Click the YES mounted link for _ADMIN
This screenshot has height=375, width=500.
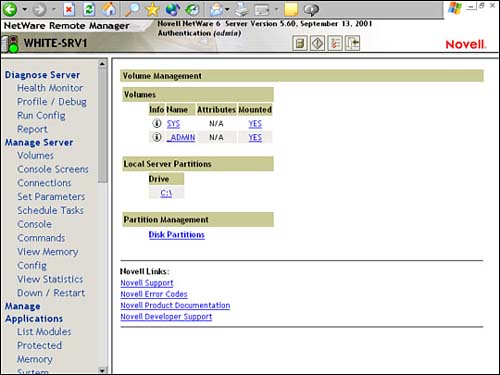(x=255, y=137)
